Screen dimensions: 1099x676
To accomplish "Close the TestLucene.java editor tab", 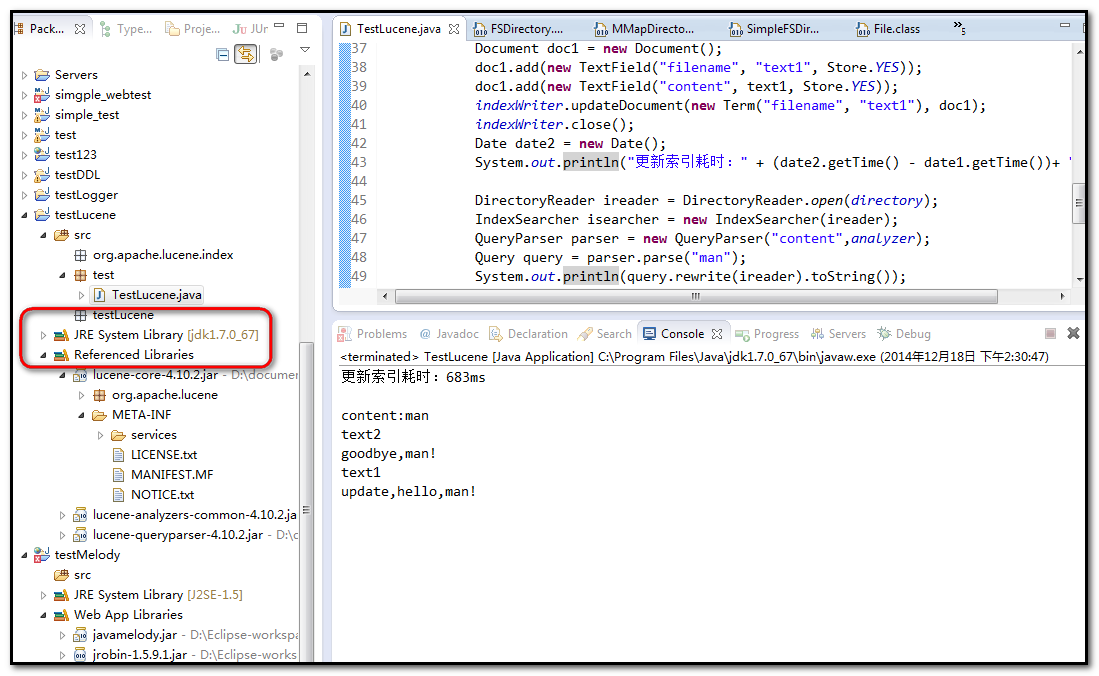I will pyautogui.click(x=454, y=29).
